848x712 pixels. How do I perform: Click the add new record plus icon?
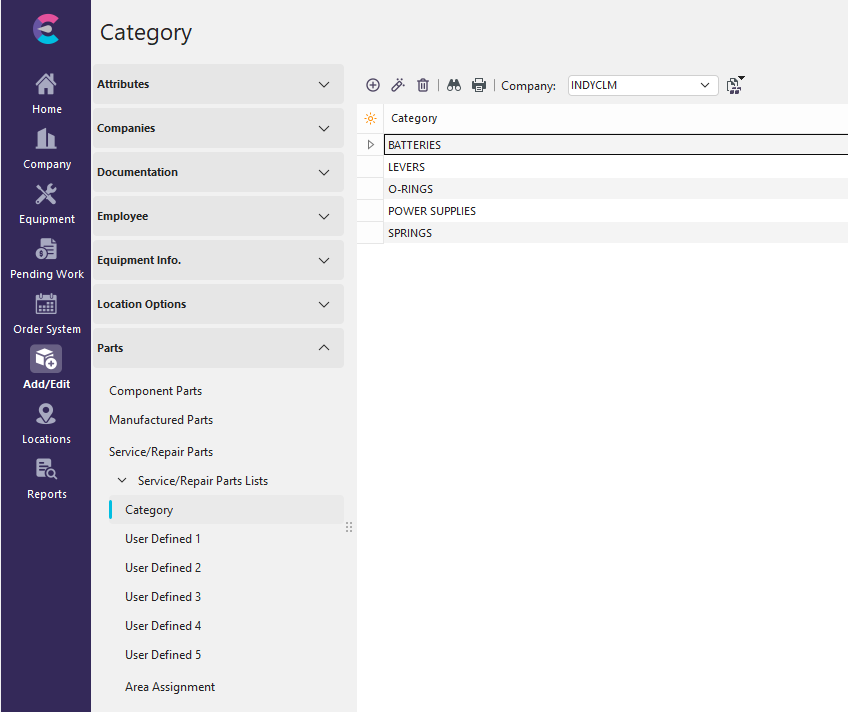[x=373, y=86]
